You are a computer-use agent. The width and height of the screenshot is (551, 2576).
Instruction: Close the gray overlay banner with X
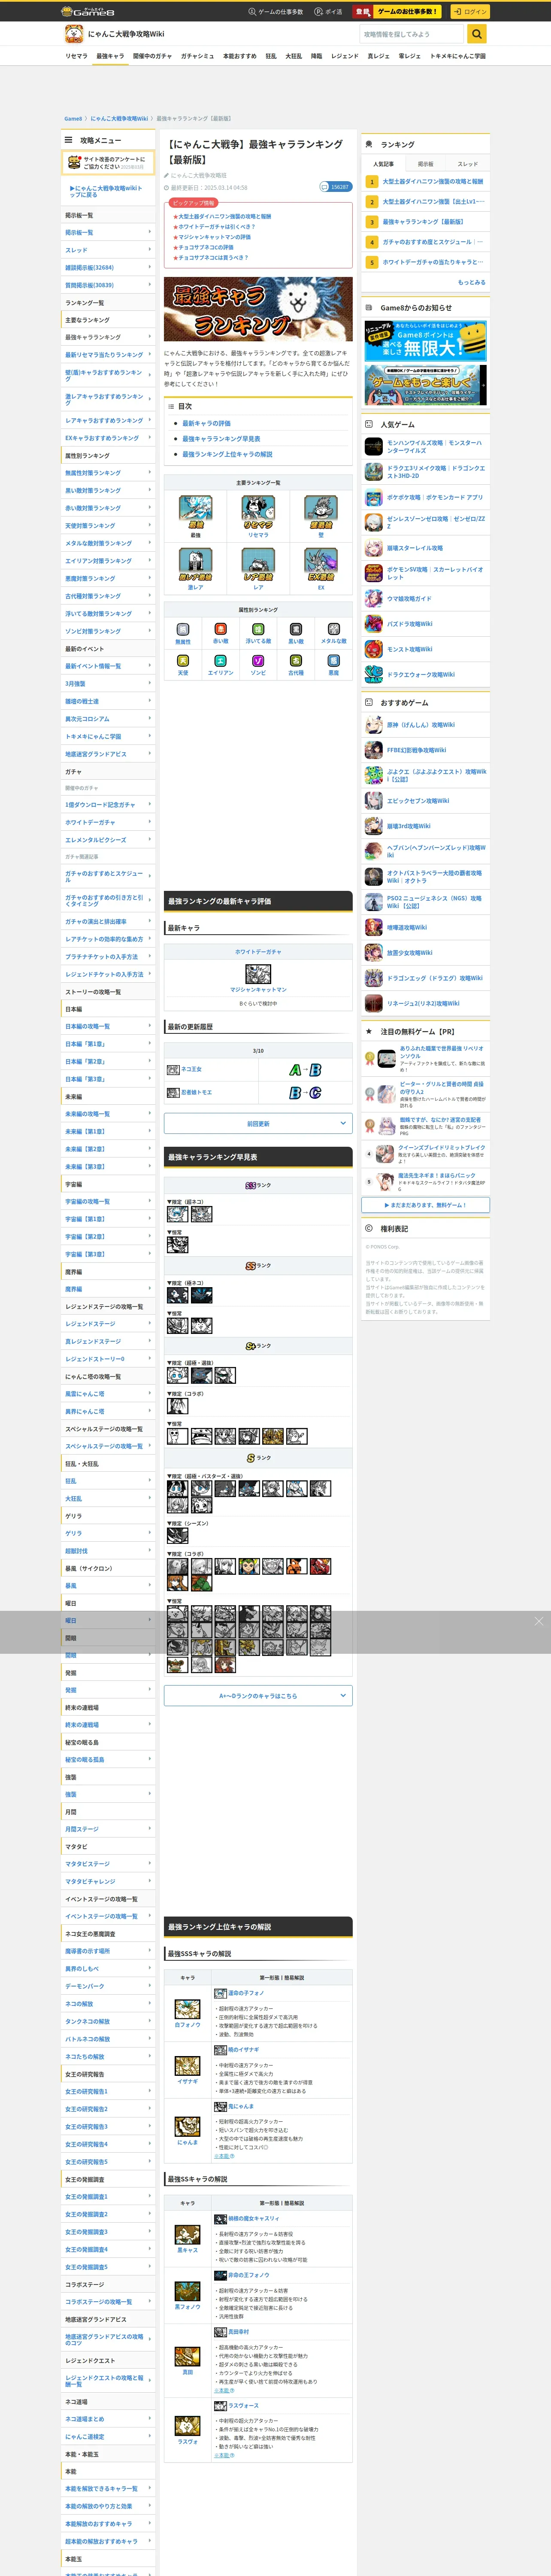(x=539, y=1621)
